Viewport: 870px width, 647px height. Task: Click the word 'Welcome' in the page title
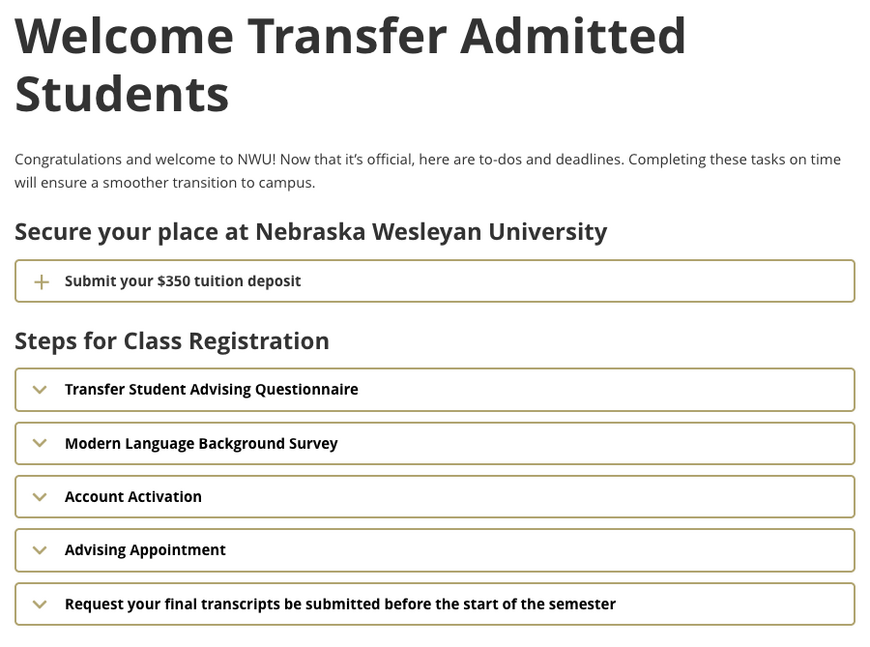point(124,35)
